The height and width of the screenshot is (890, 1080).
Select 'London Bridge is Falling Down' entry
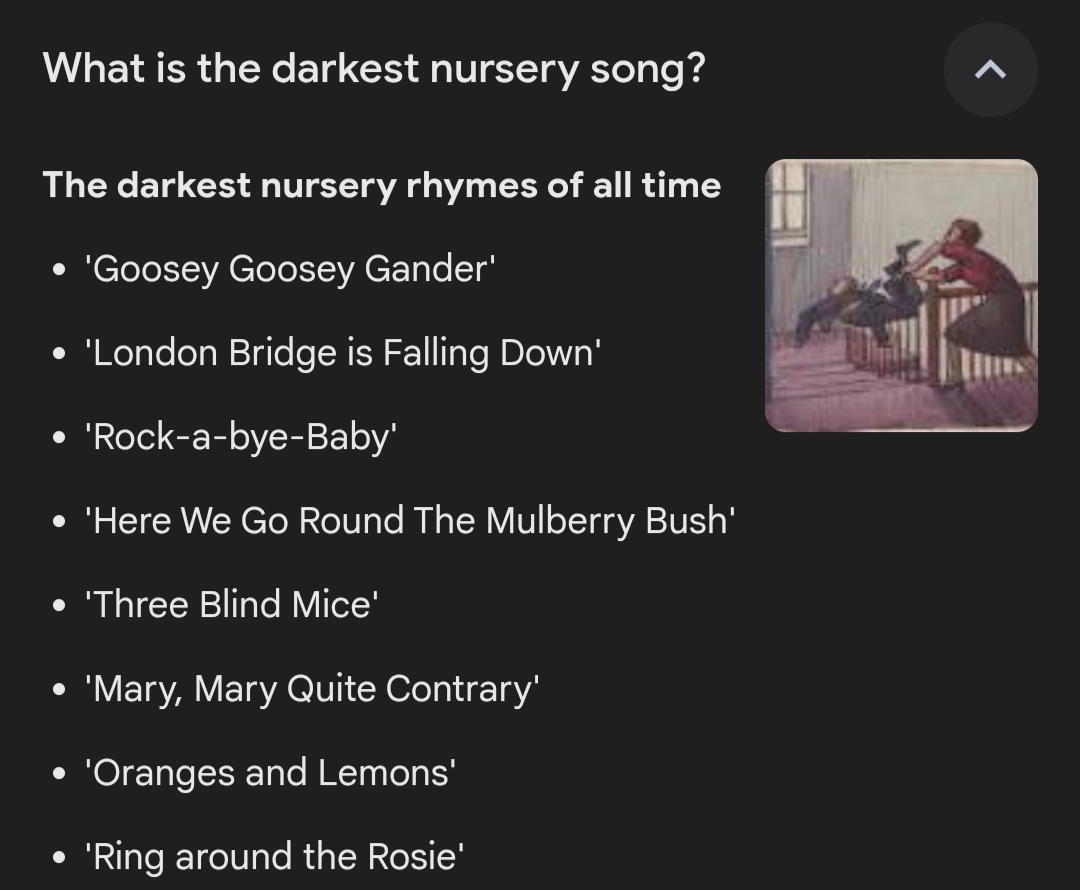(x=343, y=353)
